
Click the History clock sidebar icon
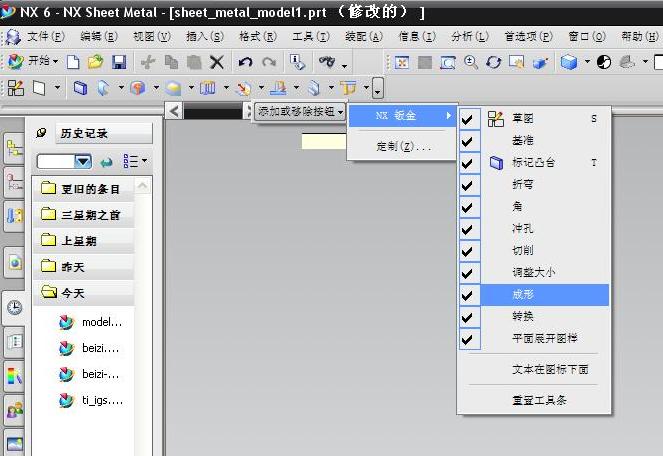coord(14,308)
